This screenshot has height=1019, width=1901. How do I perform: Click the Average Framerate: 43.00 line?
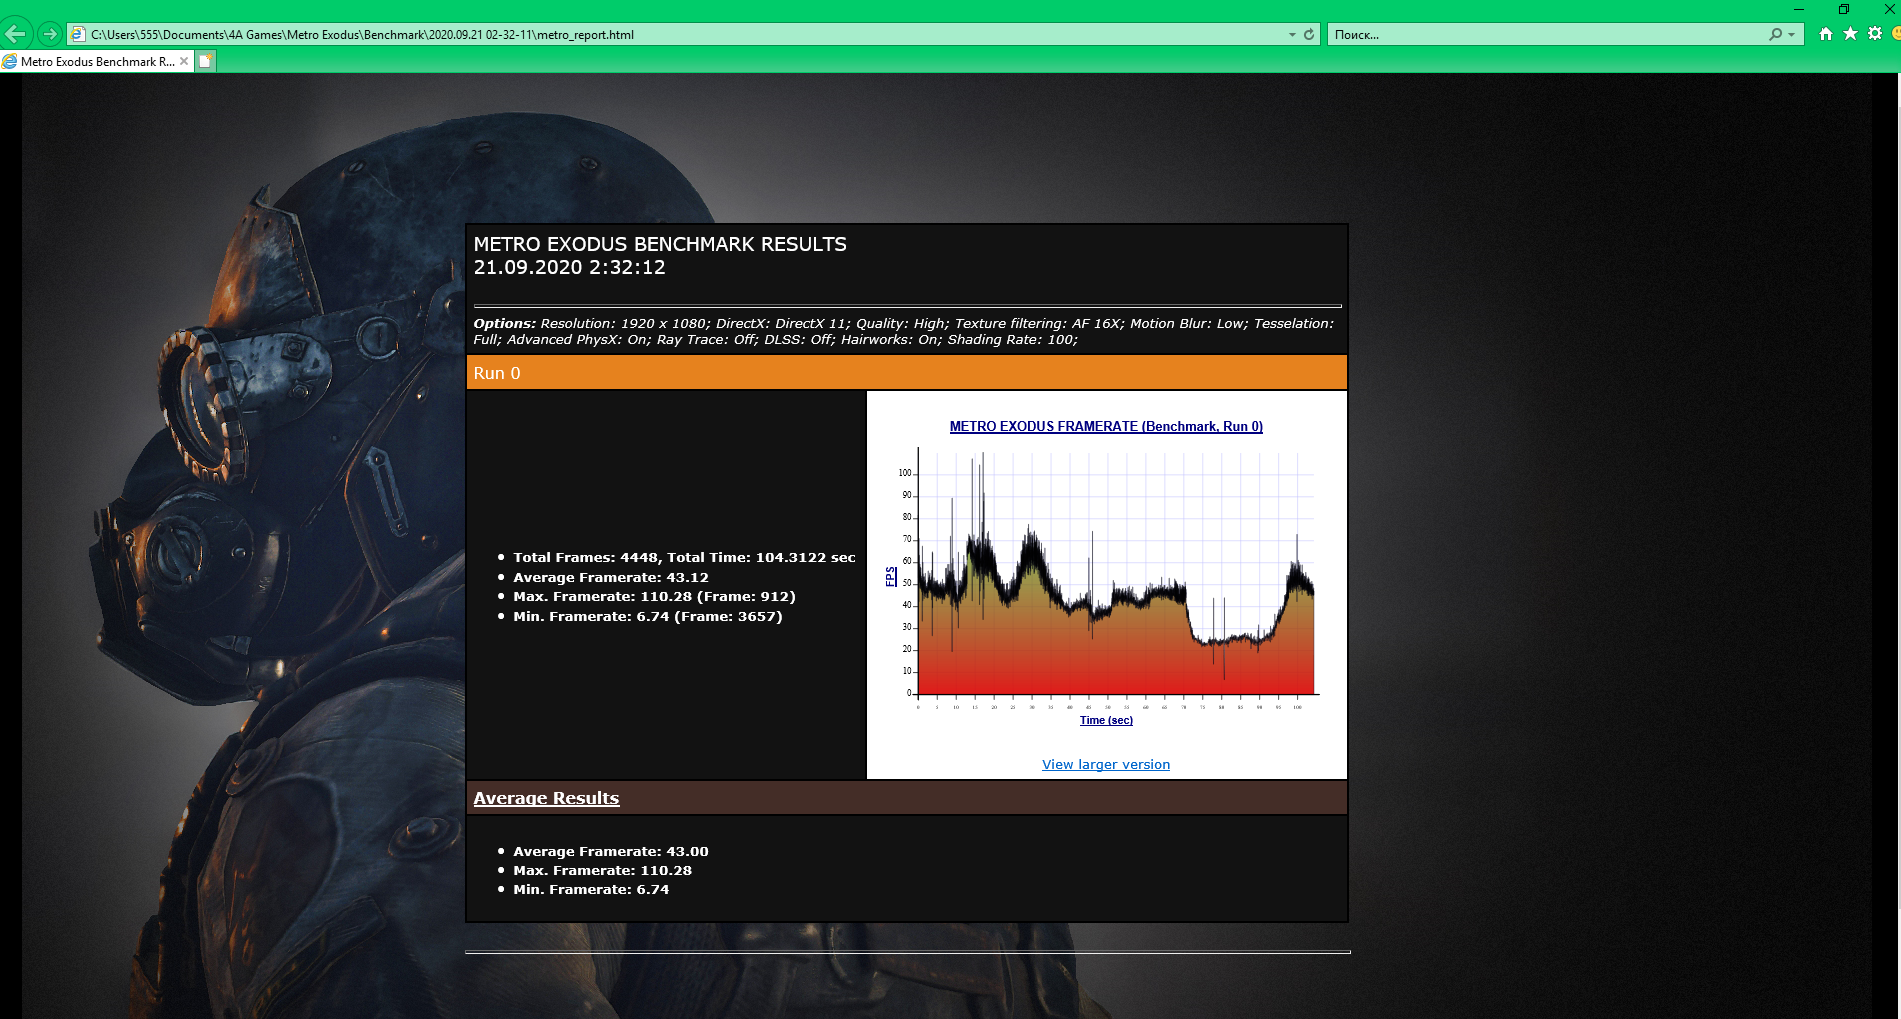(x=611, y=851)
